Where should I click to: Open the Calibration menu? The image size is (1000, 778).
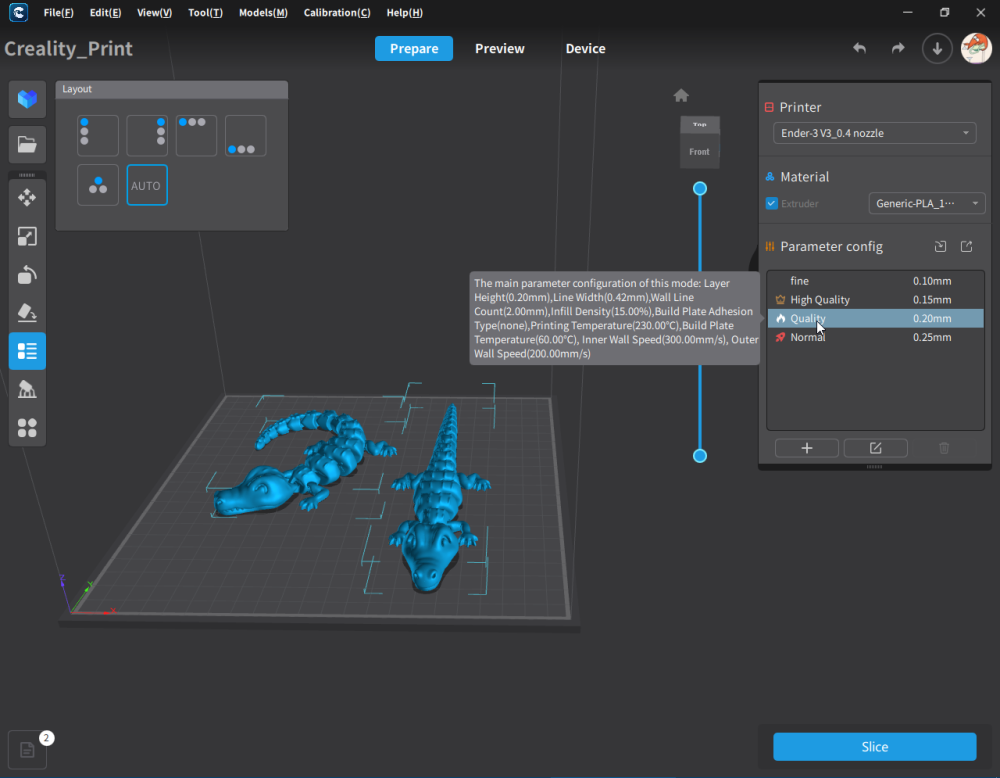pyautogui.click(x=336, y=13)
